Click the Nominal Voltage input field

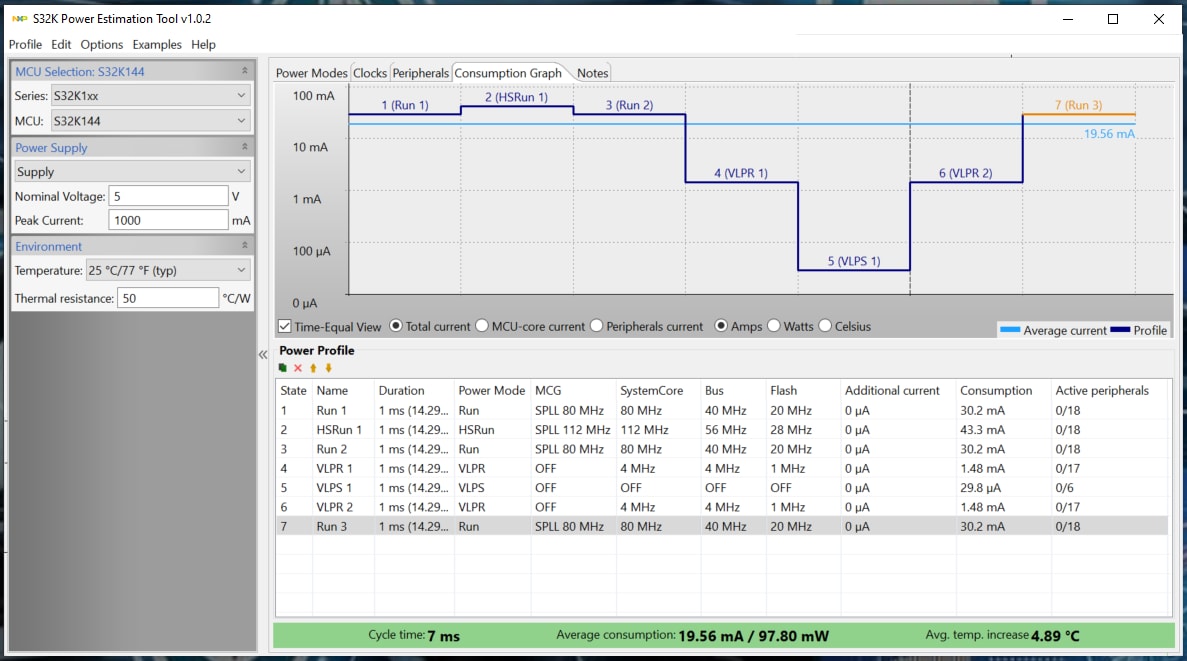[x=168, y=196]
